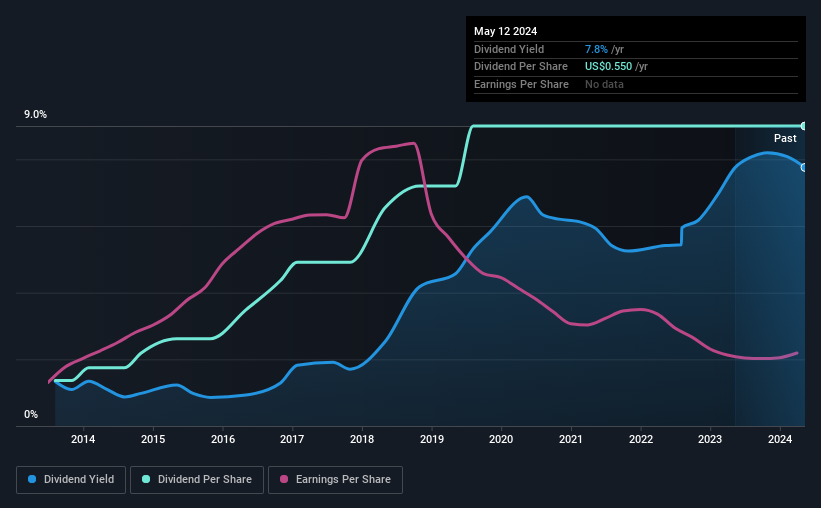The width and height of the screenshot is (821, 508).
Task: Click the 9.0% y-axis label
Action: point(36,115)
